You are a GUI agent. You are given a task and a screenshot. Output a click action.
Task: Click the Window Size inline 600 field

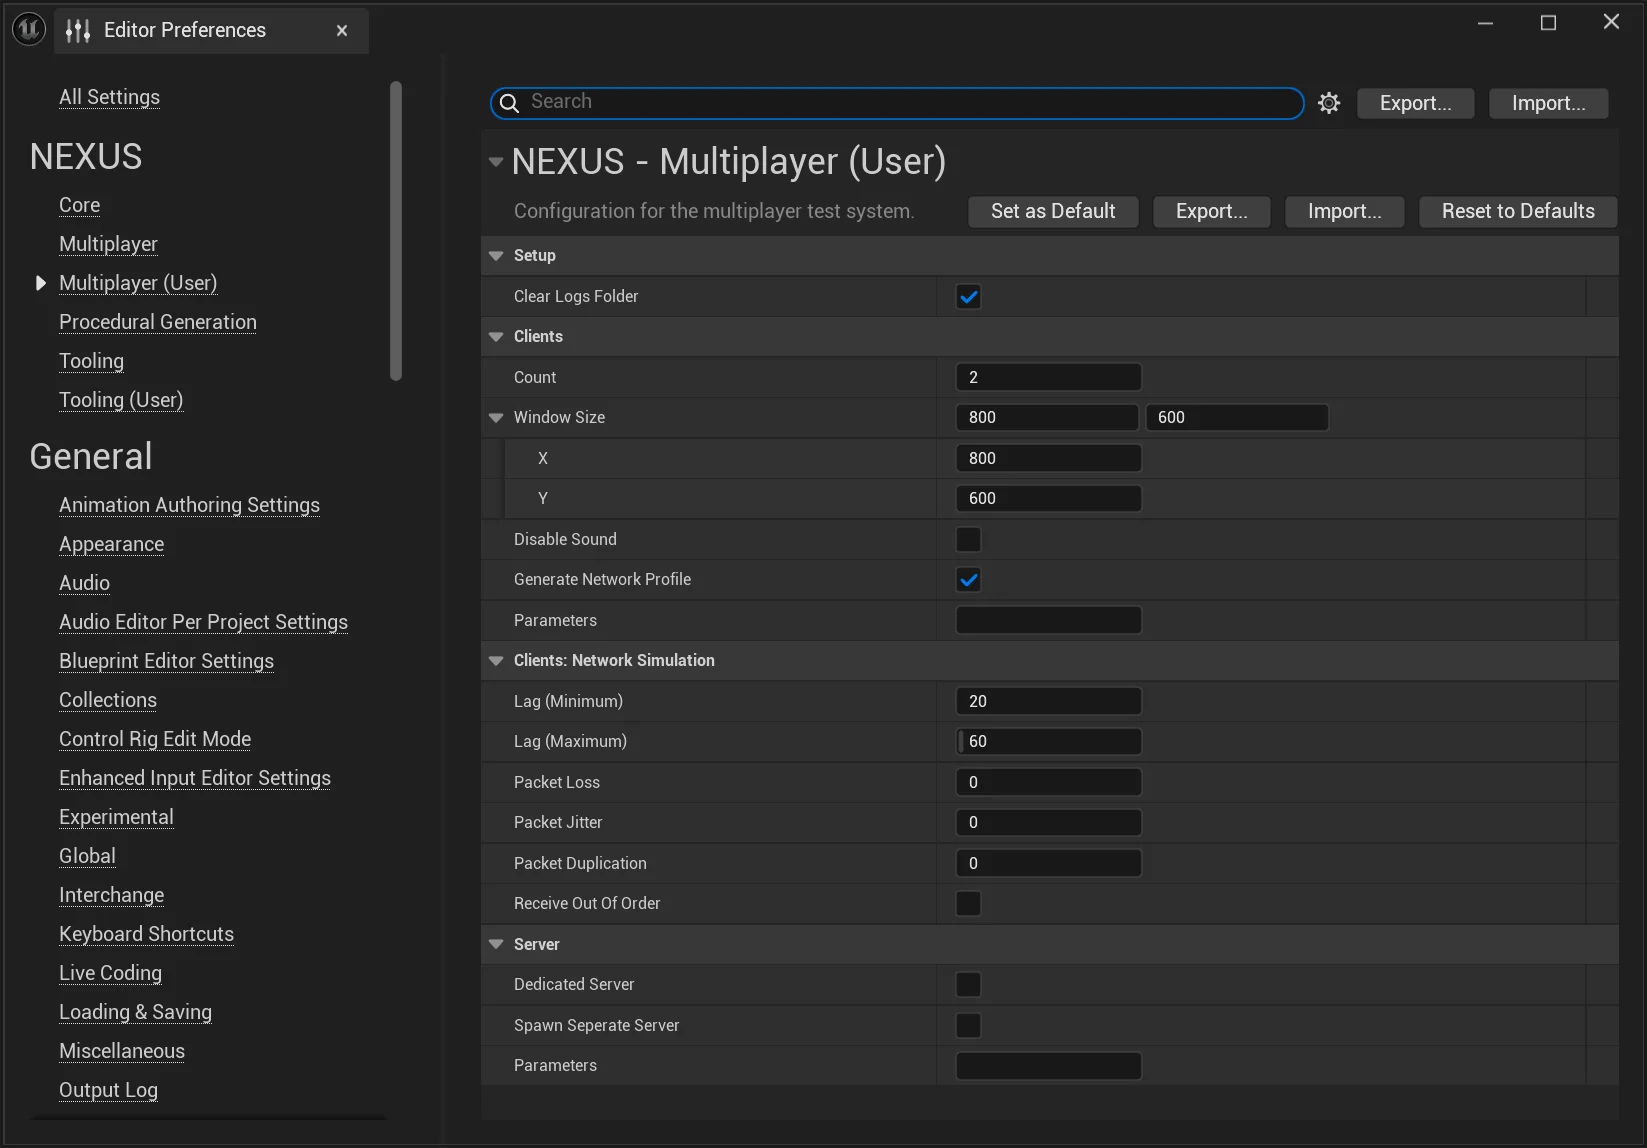click(1237, 417)
